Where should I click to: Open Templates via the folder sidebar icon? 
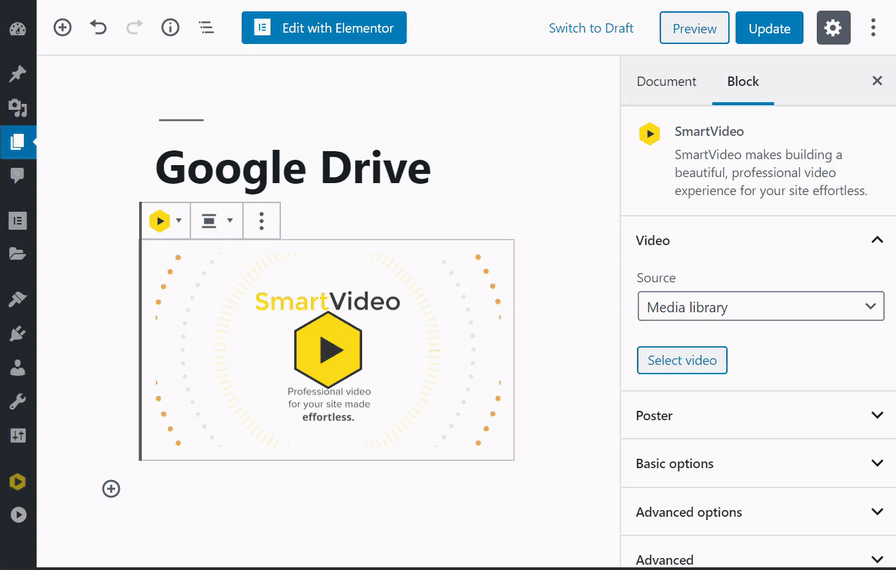(x=18, y=254)
